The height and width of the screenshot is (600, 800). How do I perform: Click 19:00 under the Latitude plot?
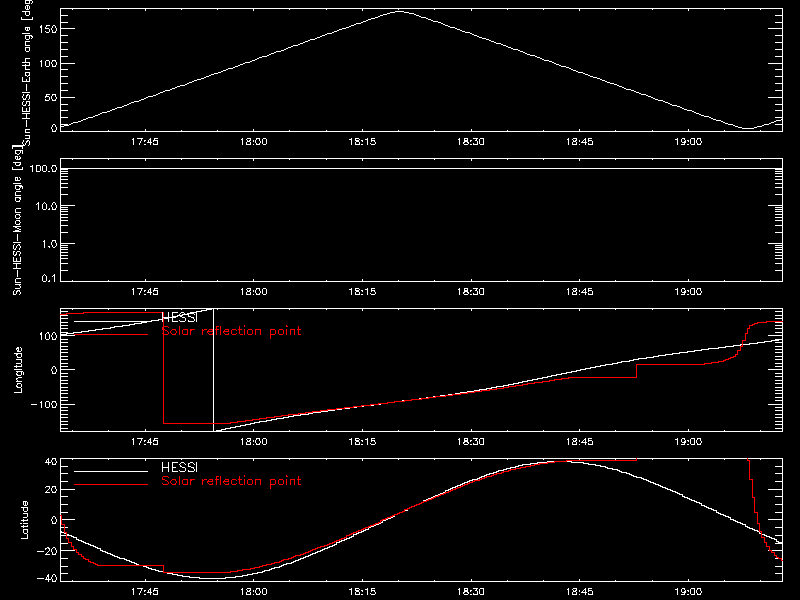(x=688, y=592)
